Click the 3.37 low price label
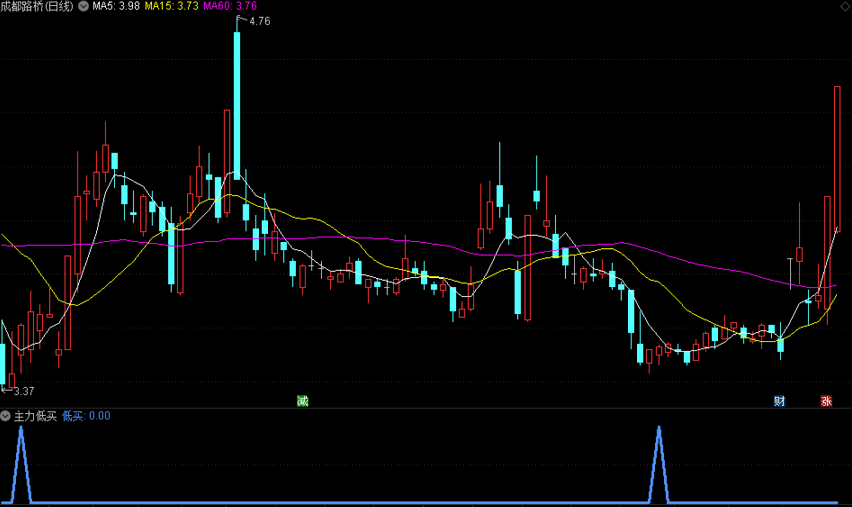The width and height of the screenshot is (852, 507). coord(23,391)
